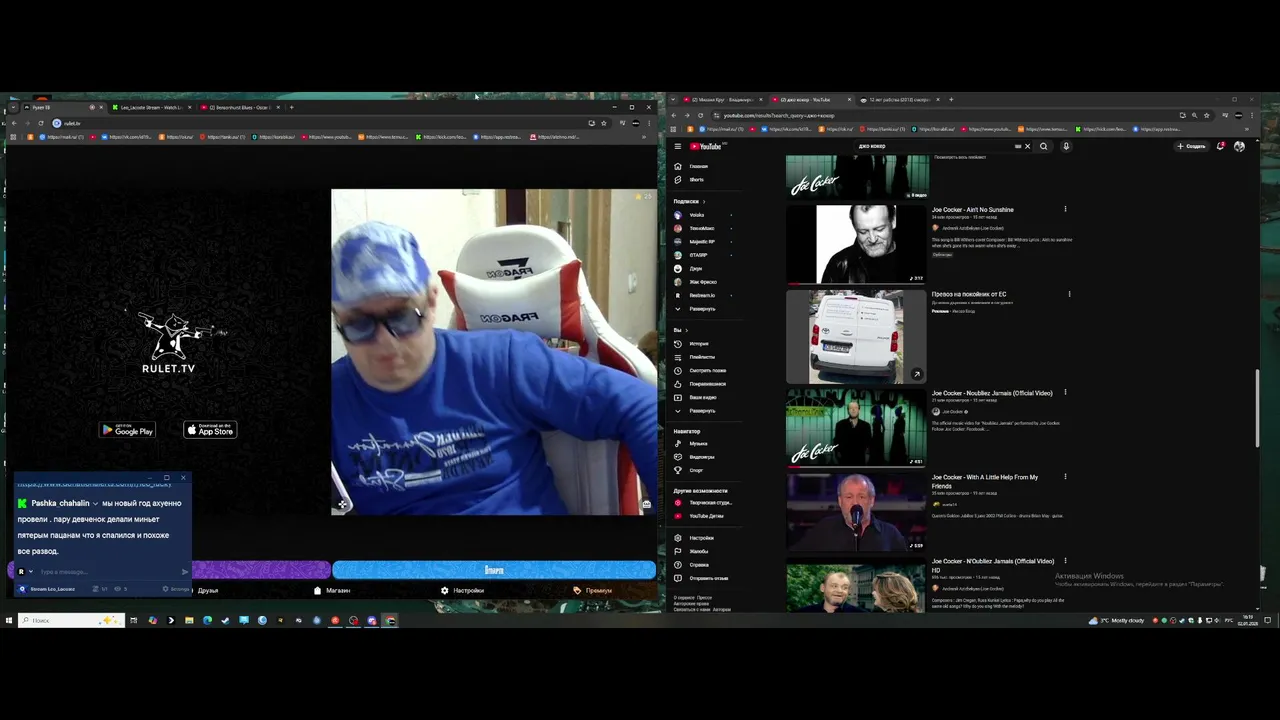Click the YouTube search input field
Viewport: 1280px width, 720px height.
935,146
